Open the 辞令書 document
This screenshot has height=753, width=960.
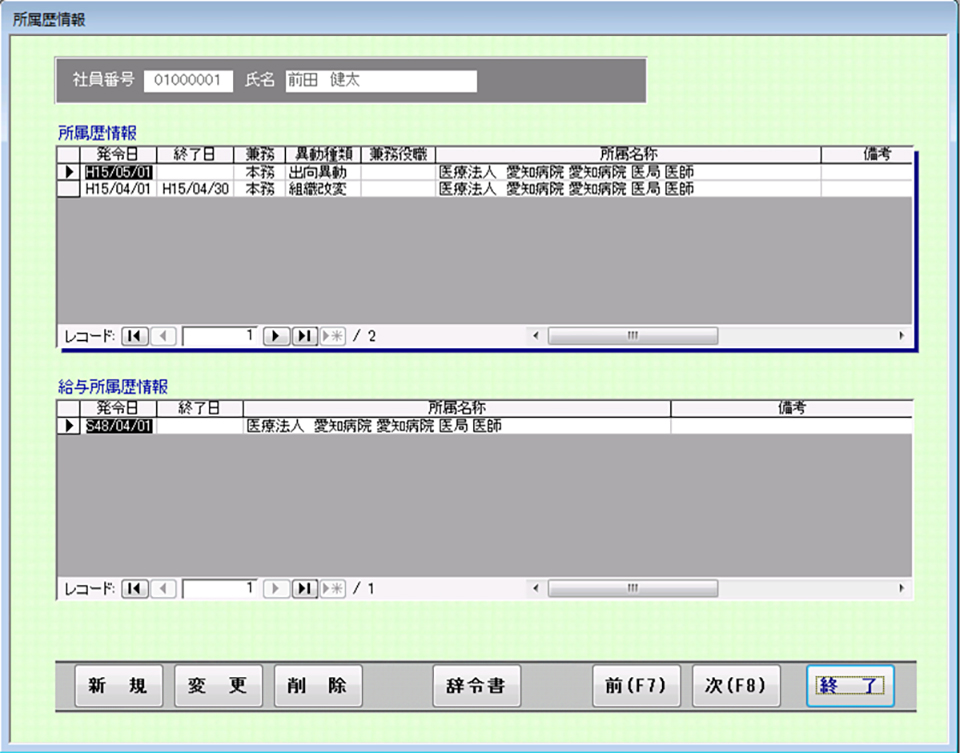[x=476, y=686]
